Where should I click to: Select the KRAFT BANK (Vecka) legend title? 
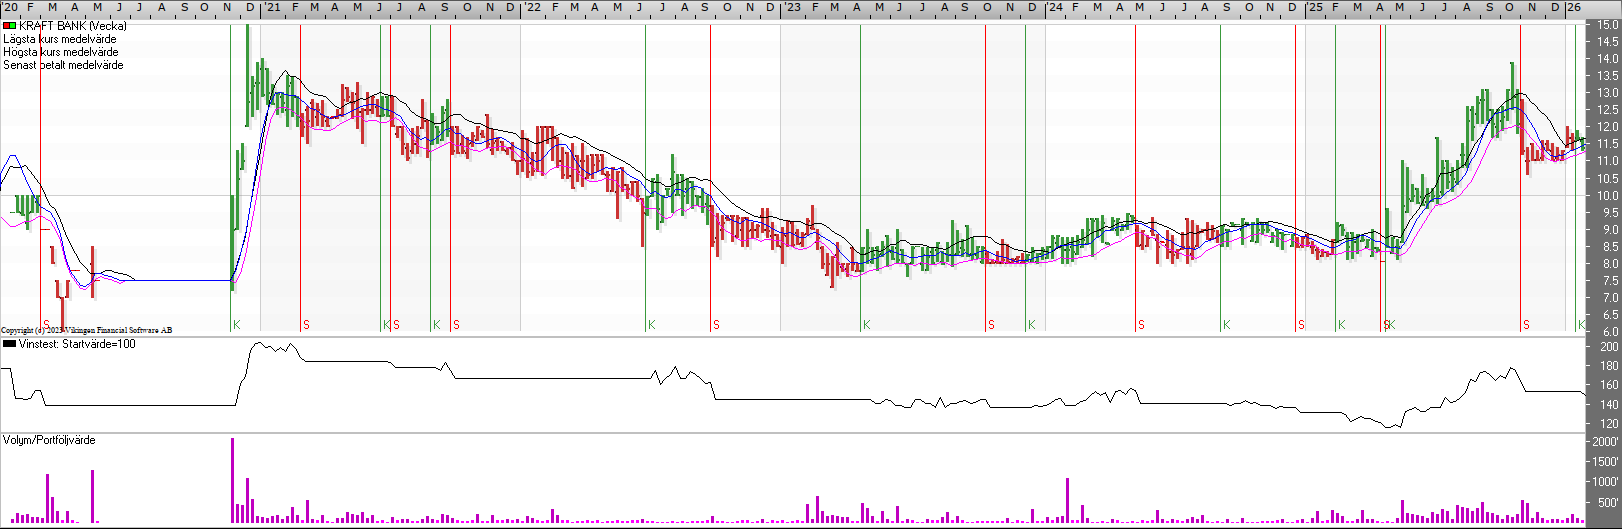72,26
